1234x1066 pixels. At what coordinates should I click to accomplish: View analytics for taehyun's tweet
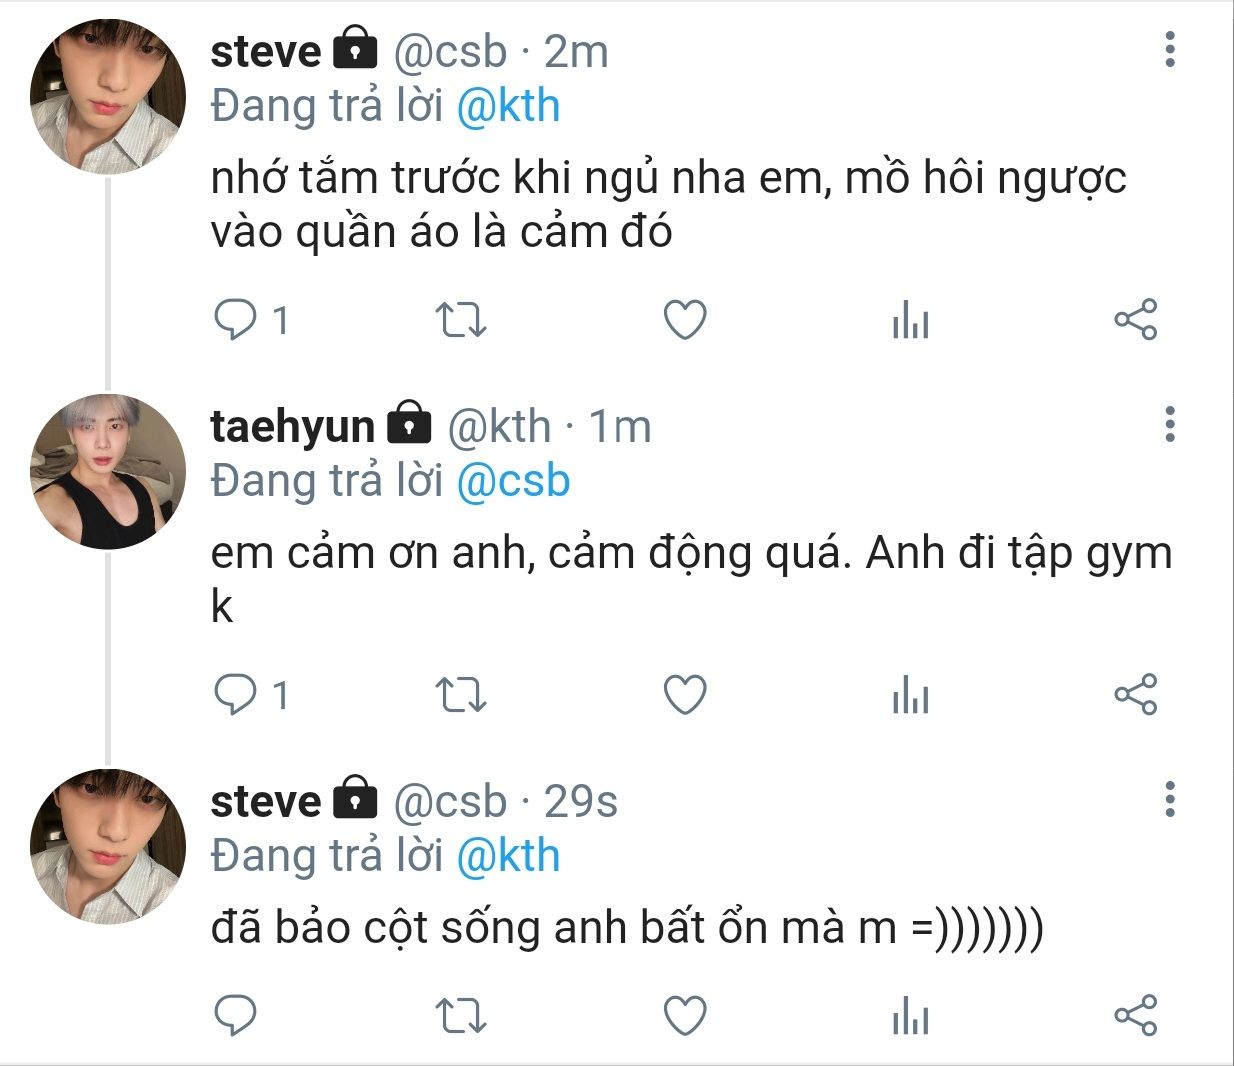[x=911, y=695]
